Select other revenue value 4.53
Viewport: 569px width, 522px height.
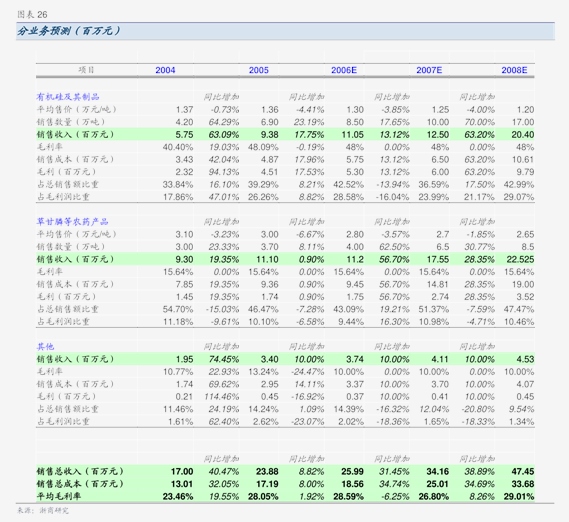(x=525, y=359)
